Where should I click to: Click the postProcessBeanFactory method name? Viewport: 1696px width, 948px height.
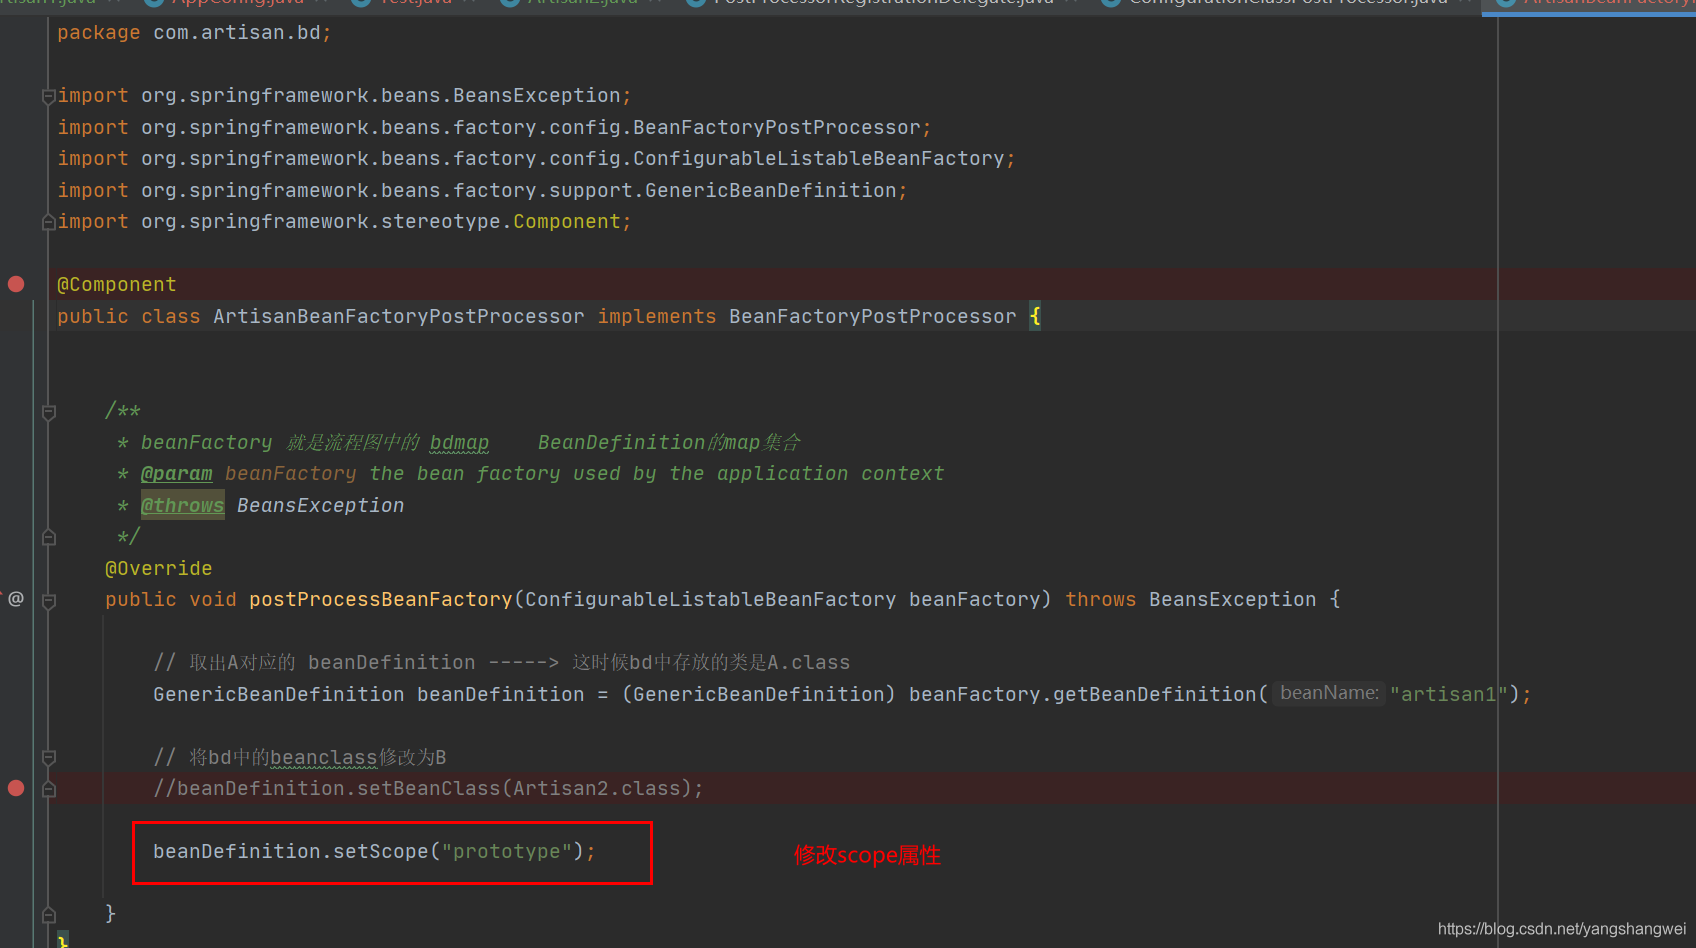[x=380, y=600]
